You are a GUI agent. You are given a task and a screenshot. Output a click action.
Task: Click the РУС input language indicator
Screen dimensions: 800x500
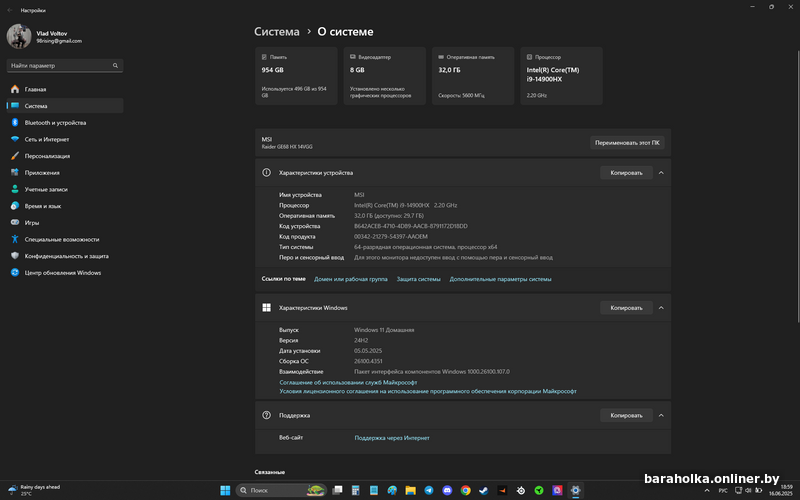click(x=723, y=491)
